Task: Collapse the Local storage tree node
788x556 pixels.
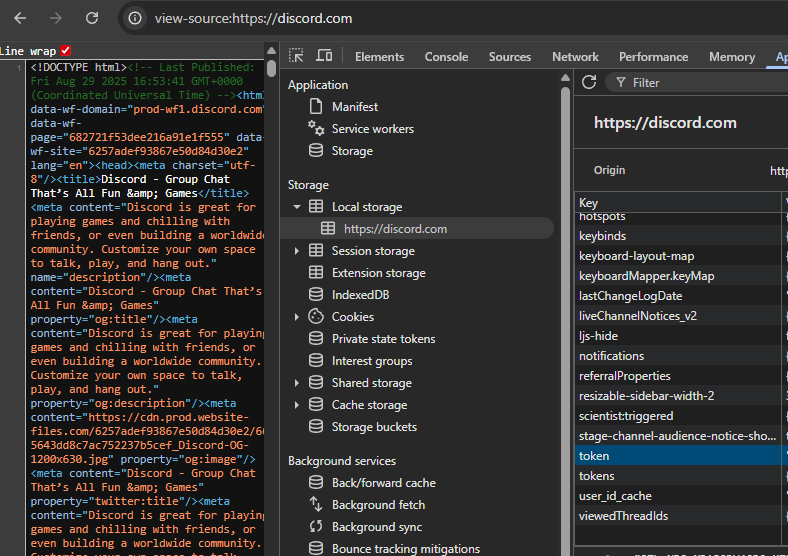Action: [x=297, y=207]
